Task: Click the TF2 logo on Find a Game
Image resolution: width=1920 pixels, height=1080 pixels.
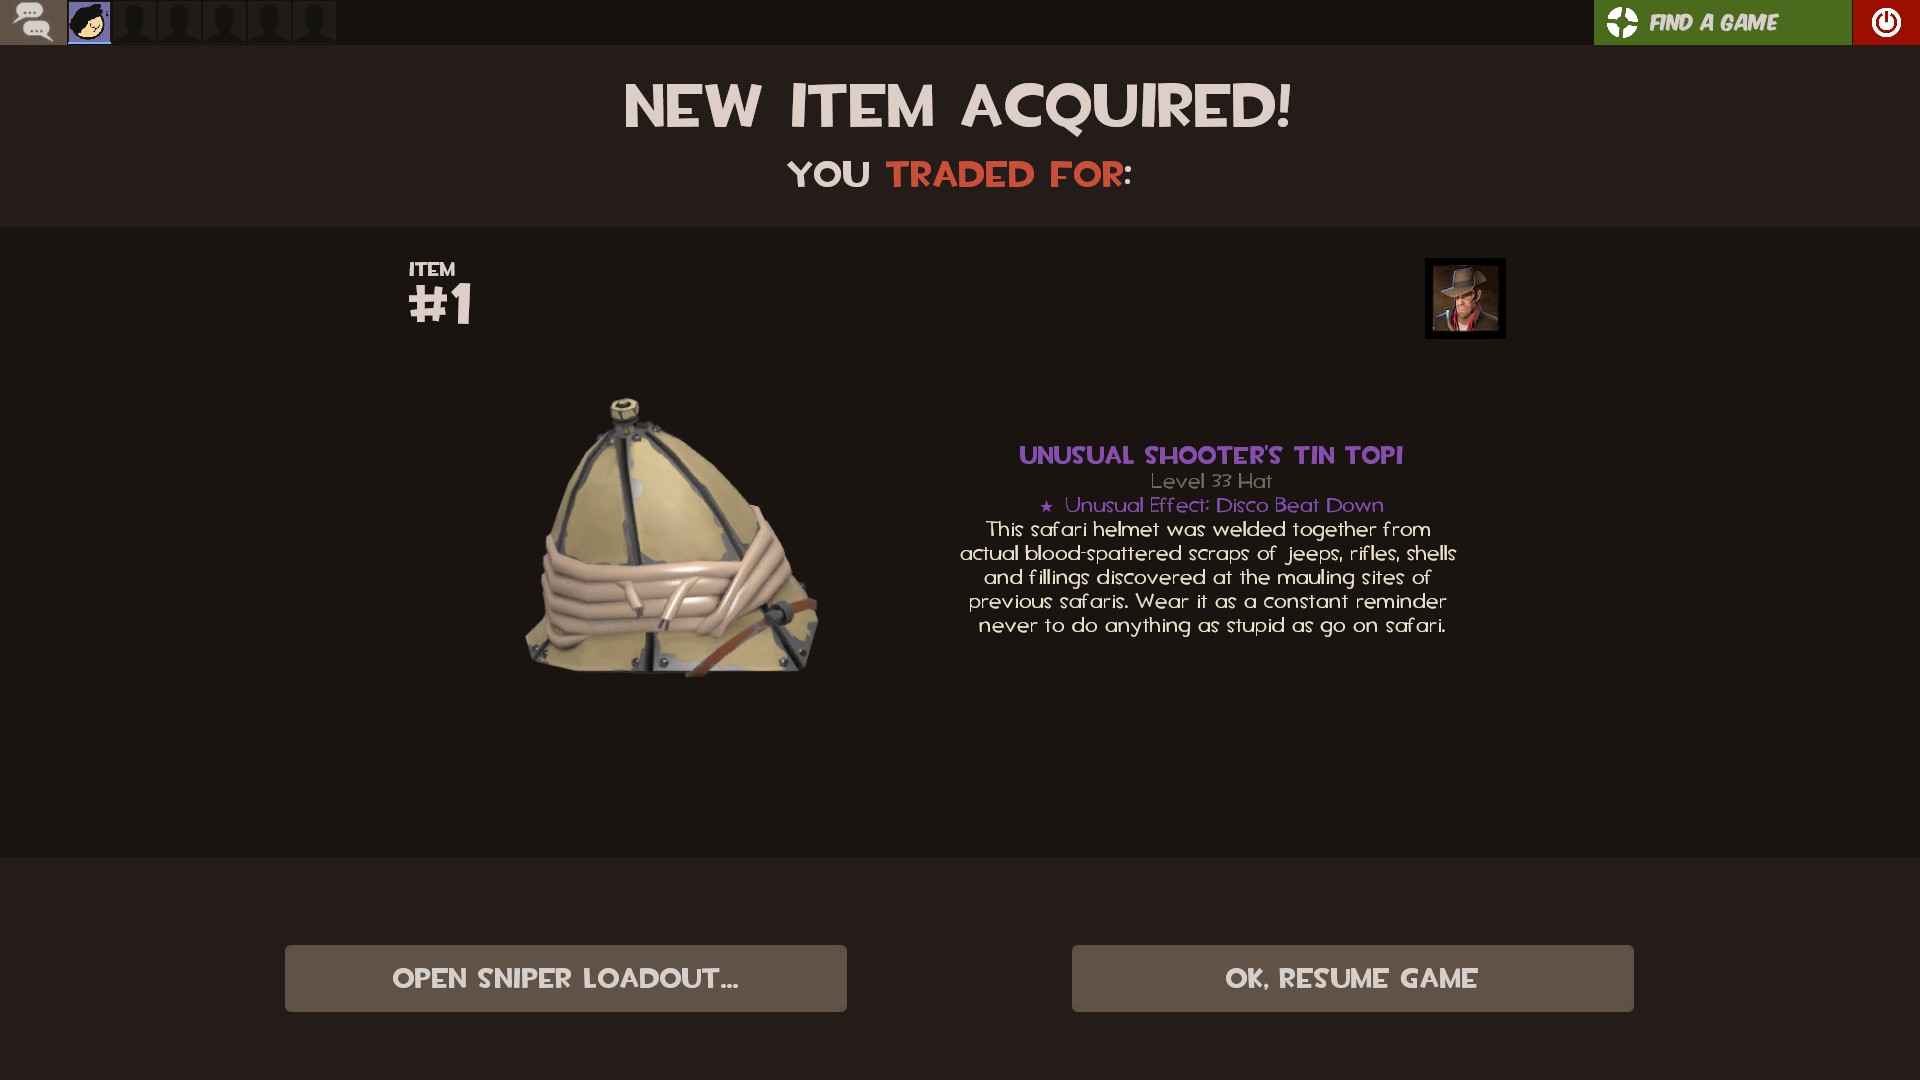Action: (1622, 22)
